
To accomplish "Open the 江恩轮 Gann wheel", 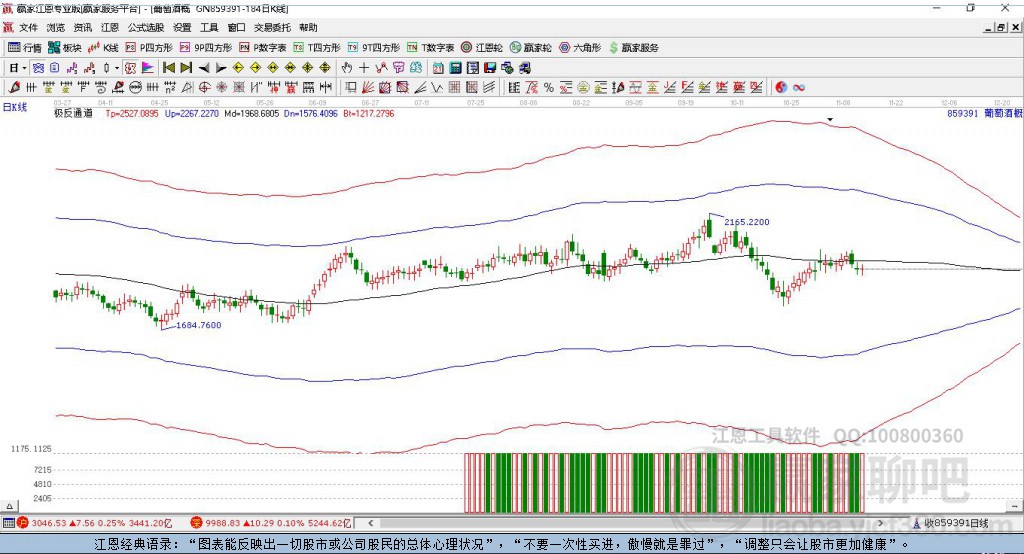I will coord(482,48).
